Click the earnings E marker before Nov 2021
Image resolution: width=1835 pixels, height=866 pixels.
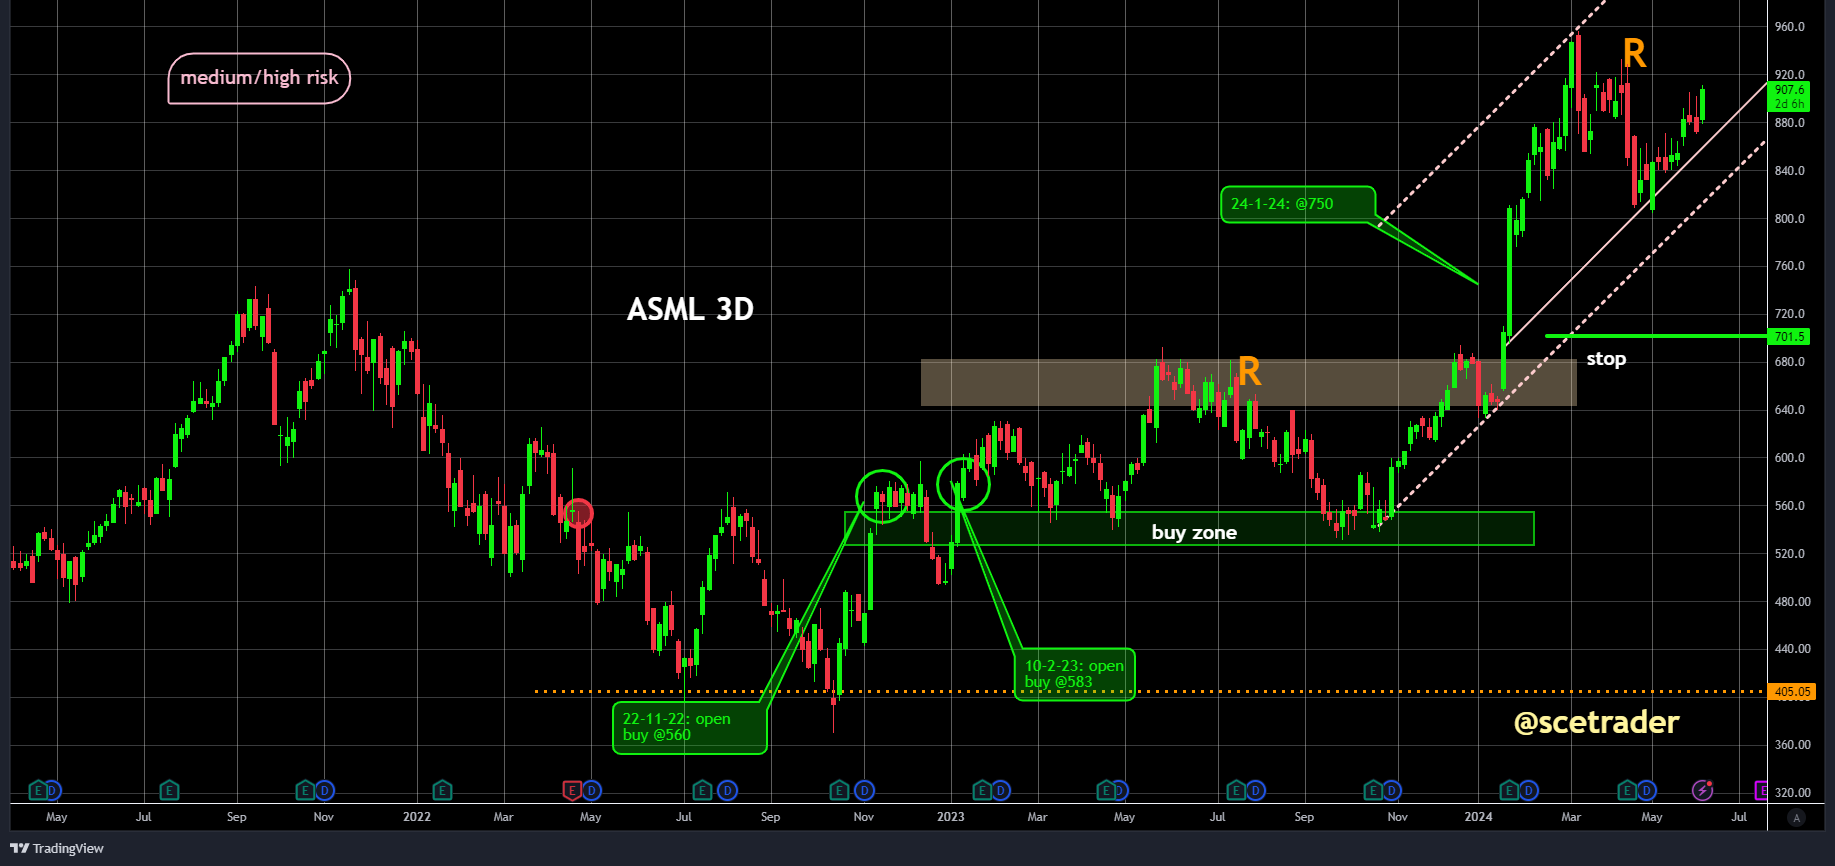coord(306,791)
